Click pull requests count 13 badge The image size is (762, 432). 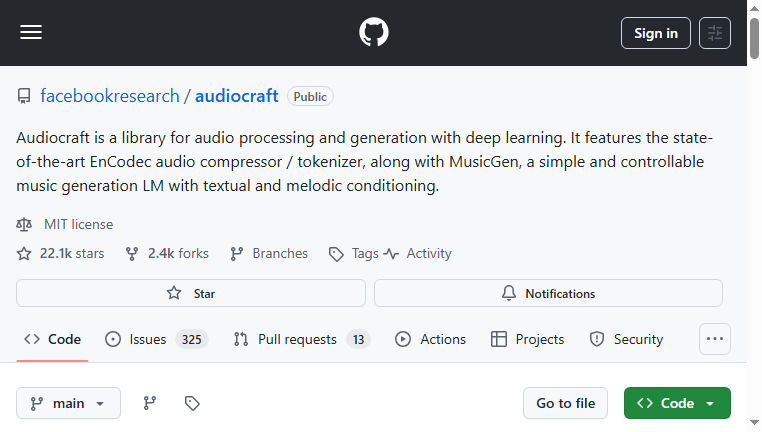point(358,339)
